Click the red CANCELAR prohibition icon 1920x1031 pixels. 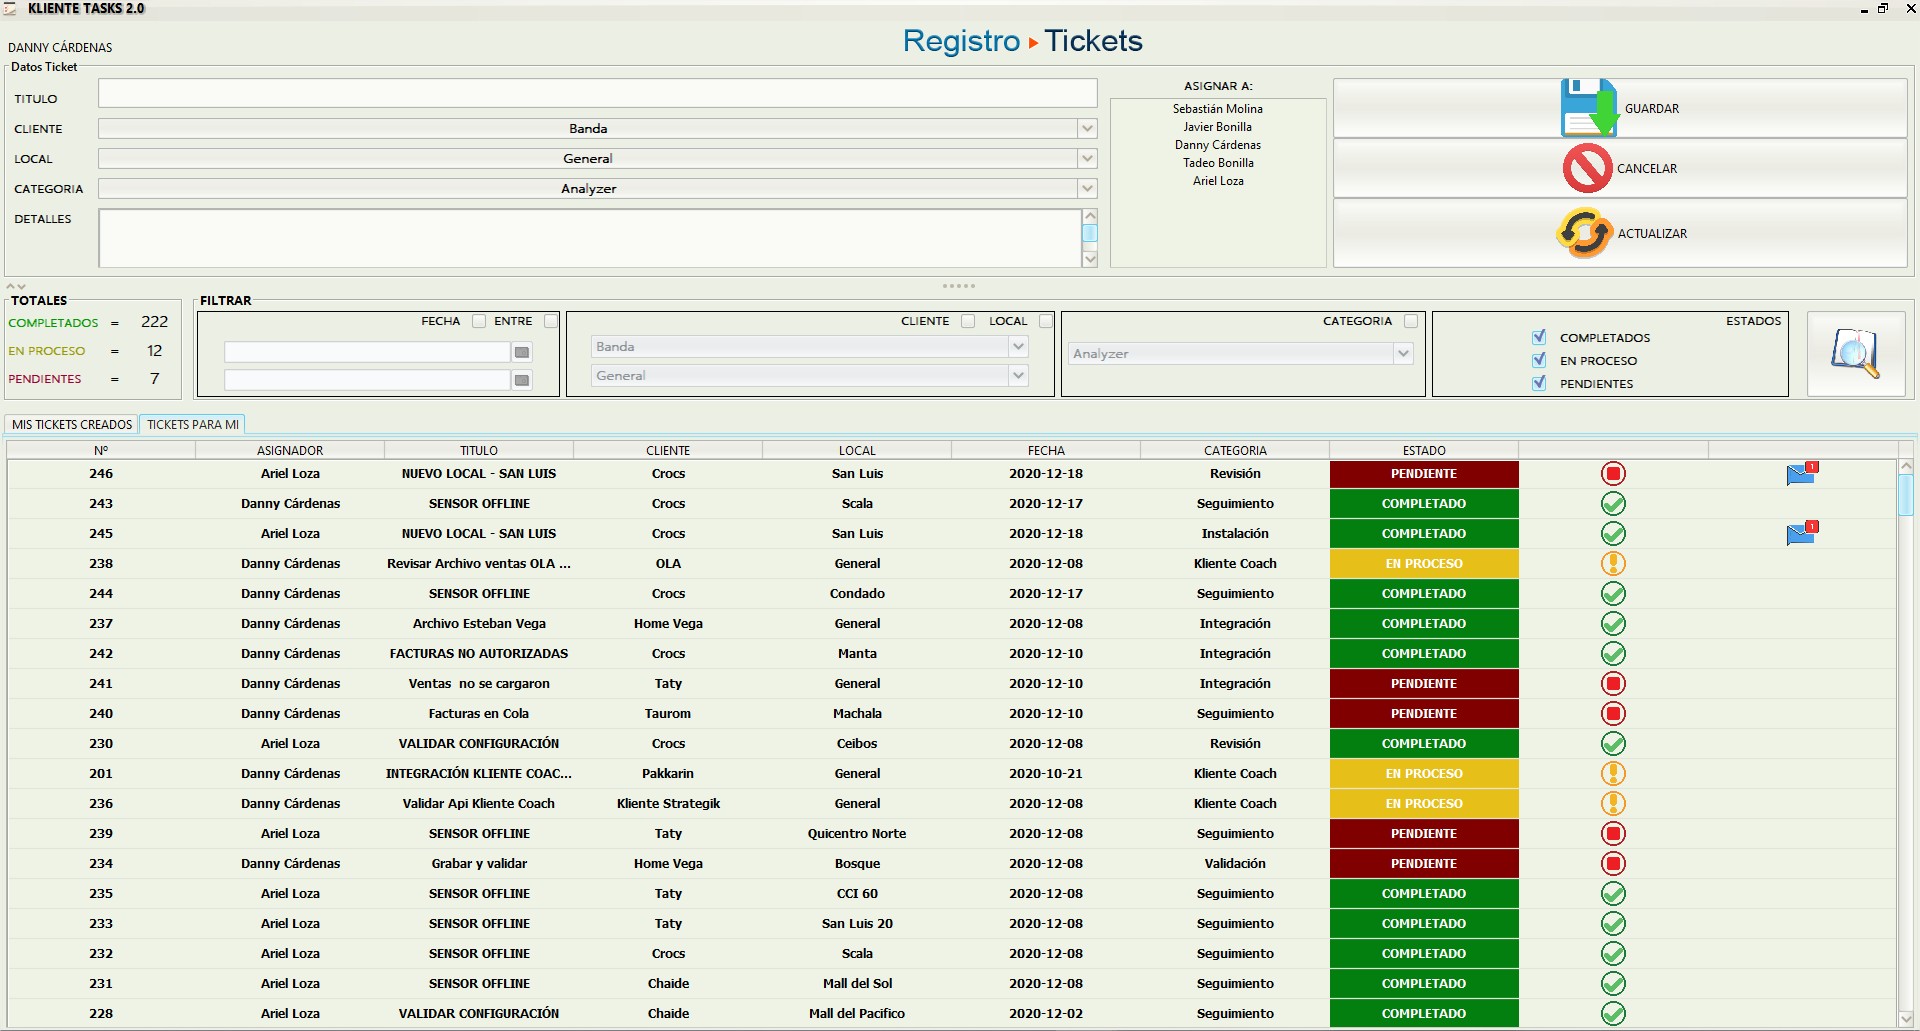tap(1587, 168)
